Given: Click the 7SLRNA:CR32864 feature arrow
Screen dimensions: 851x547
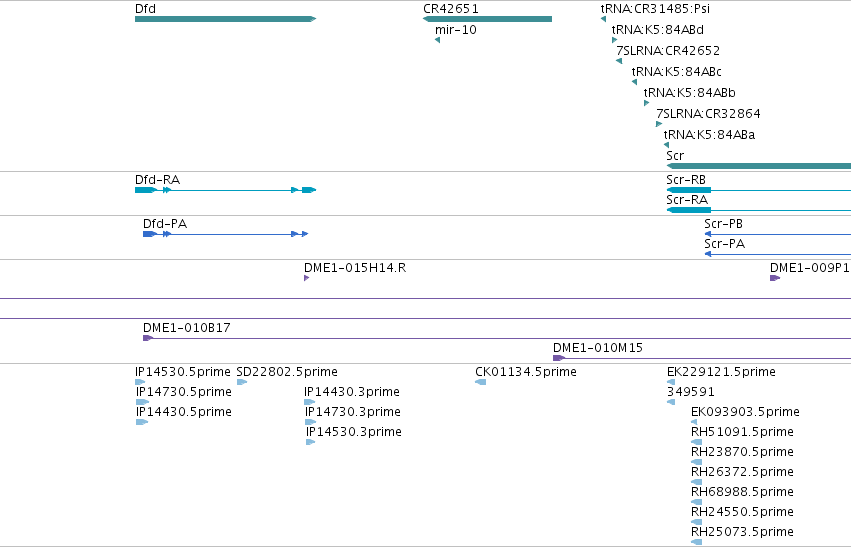Looking at the screenshot, I should click(x=659, y=124).
